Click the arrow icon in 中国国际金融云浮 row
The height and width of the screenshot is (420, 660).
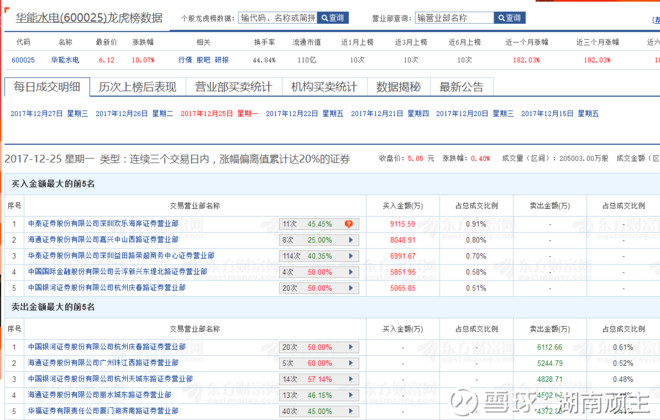point(349,271)
